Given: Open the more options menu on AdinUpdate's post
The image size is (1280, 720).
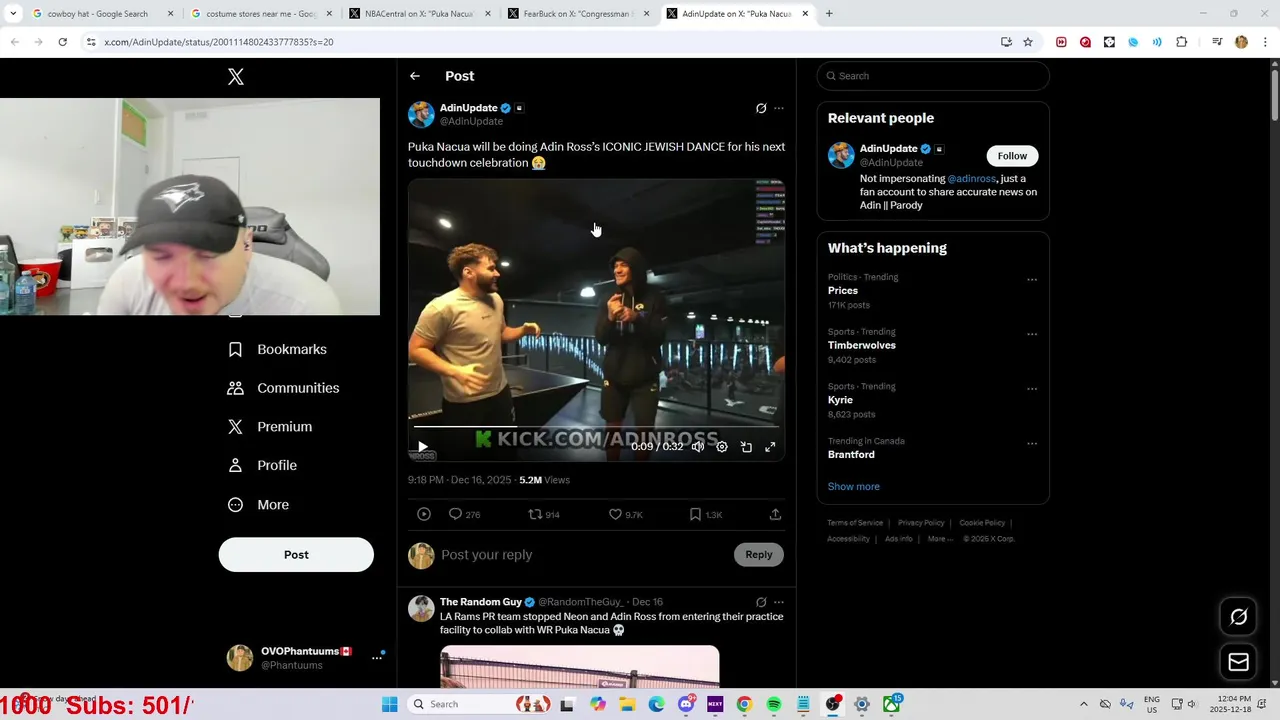Looking at the screenshot, I should click(779, 108).
